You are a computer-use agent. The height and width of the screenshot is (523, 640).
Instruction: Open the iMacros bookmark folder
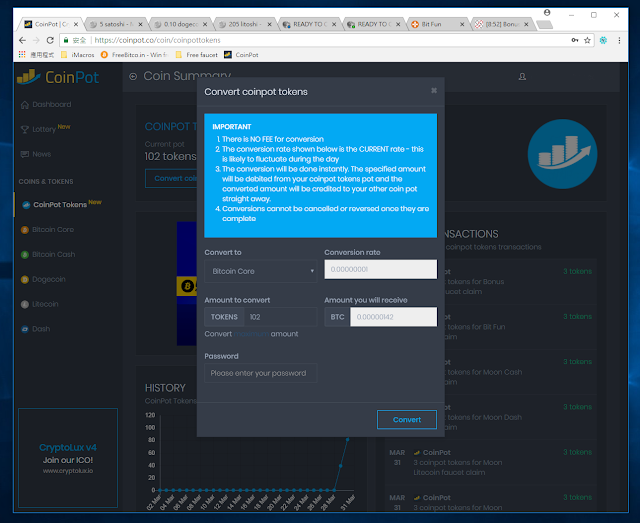pyautogui.click(x=78, y=55)
